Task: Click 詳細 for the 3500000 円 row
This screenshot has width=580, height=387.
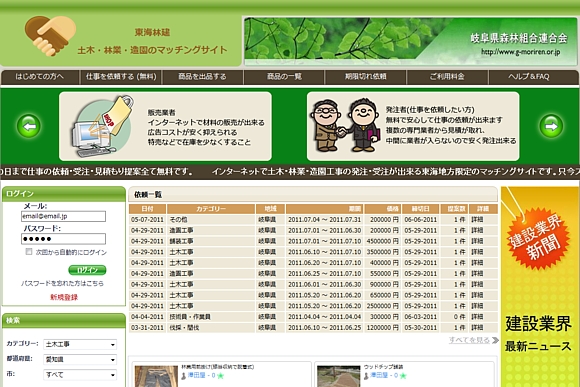Action: 477,252
